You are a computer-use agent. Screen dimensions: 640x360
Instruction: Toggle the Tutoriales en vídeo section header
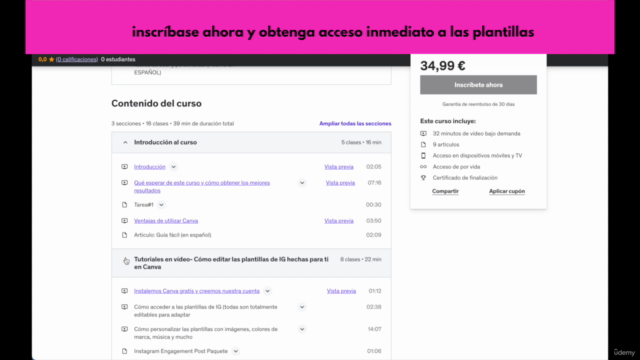251,263
